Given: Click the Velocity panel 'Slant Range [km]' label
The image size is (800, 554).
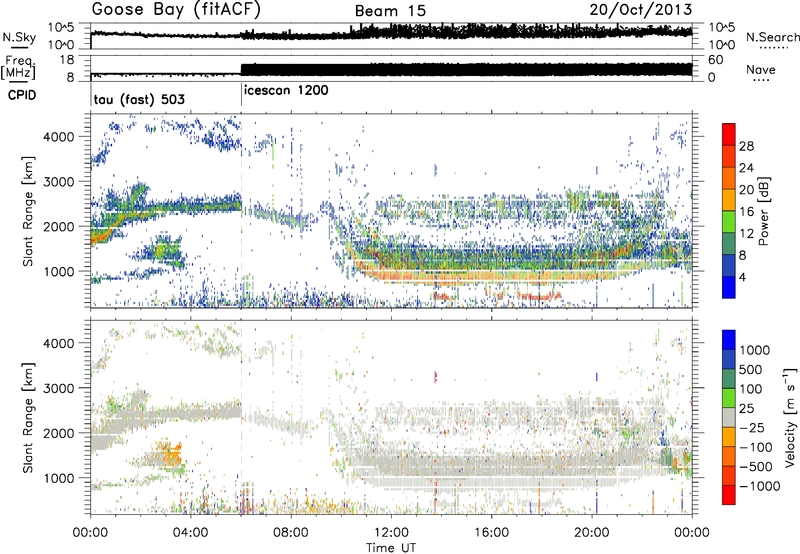Looking at the screenshot, I should tap(28, 418).
